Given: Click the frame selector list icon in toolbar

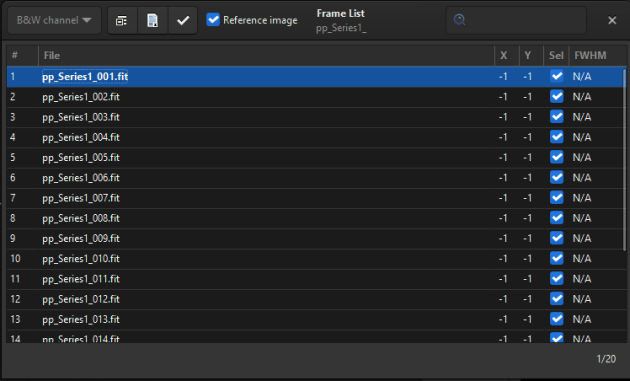Looking at the screenshot, I should (122, 20).
